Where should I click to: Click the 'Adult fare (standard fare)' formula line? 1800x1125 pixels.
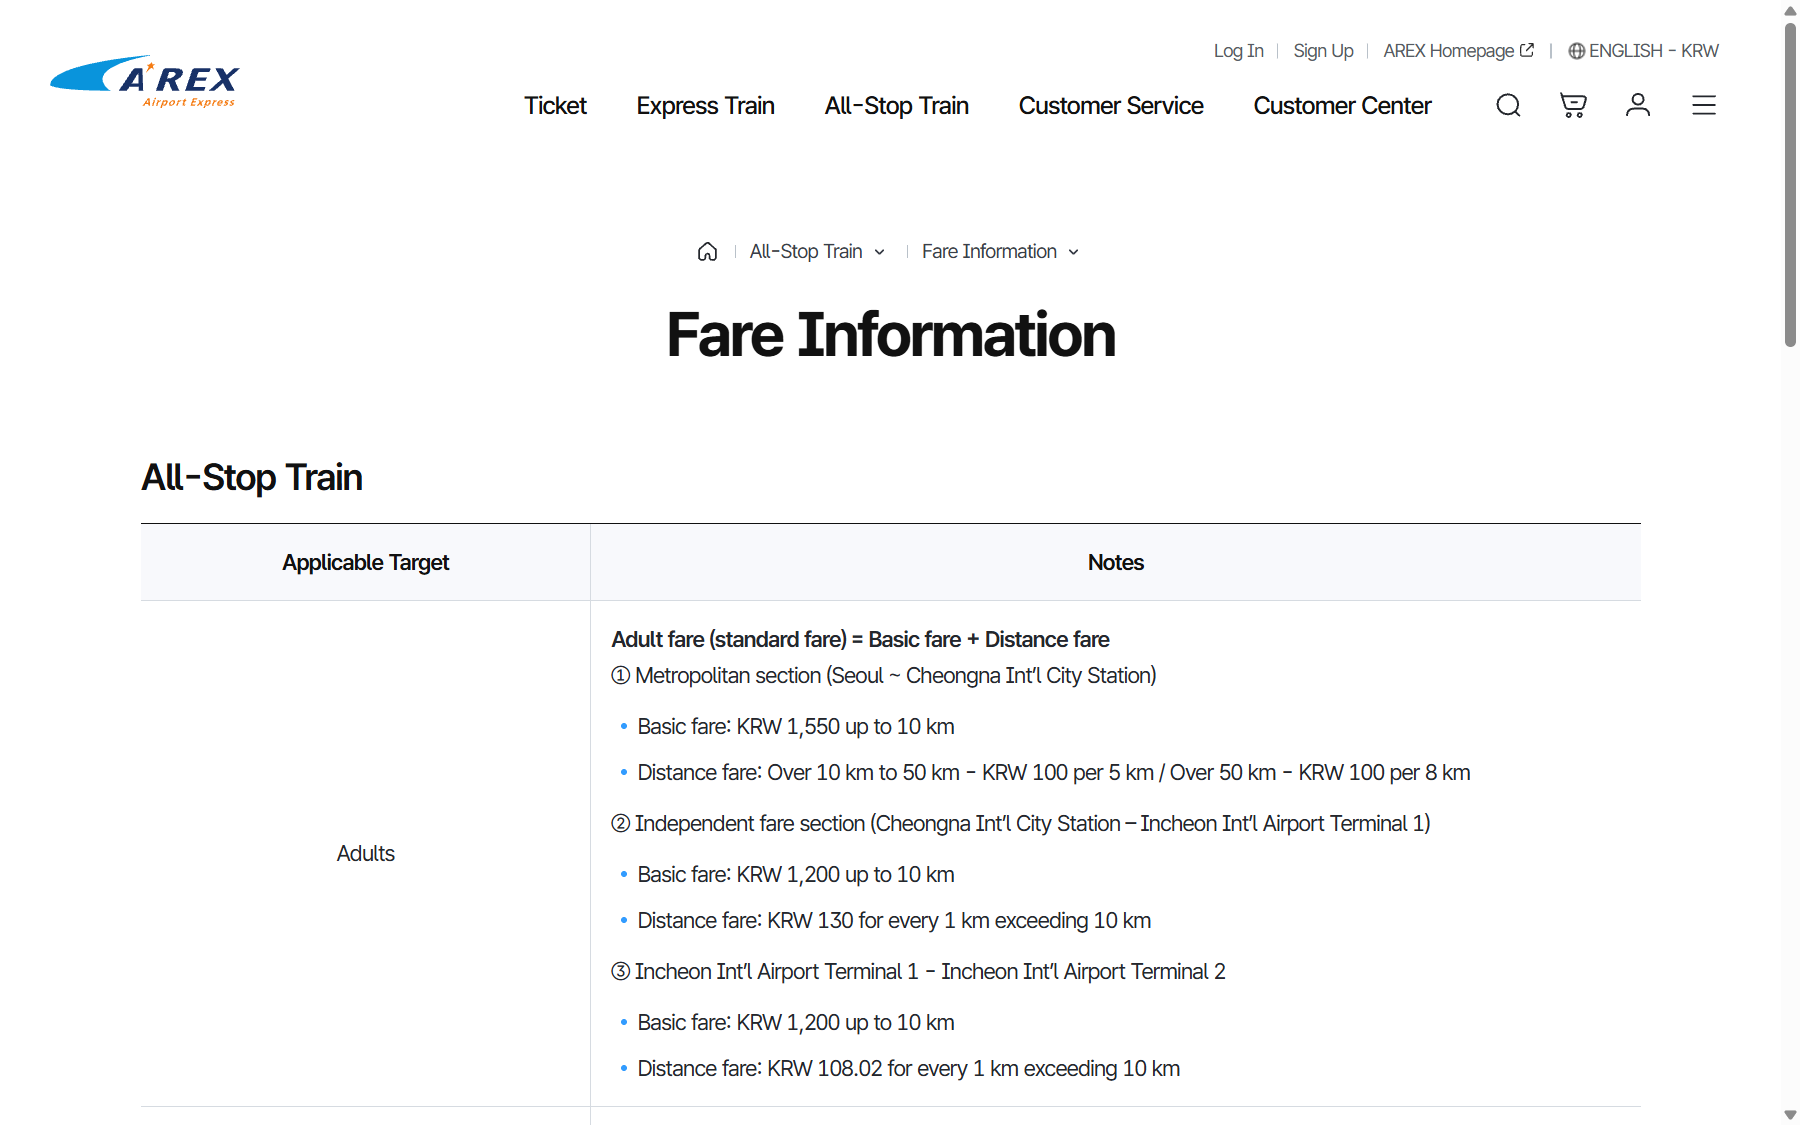pos(860,640)
